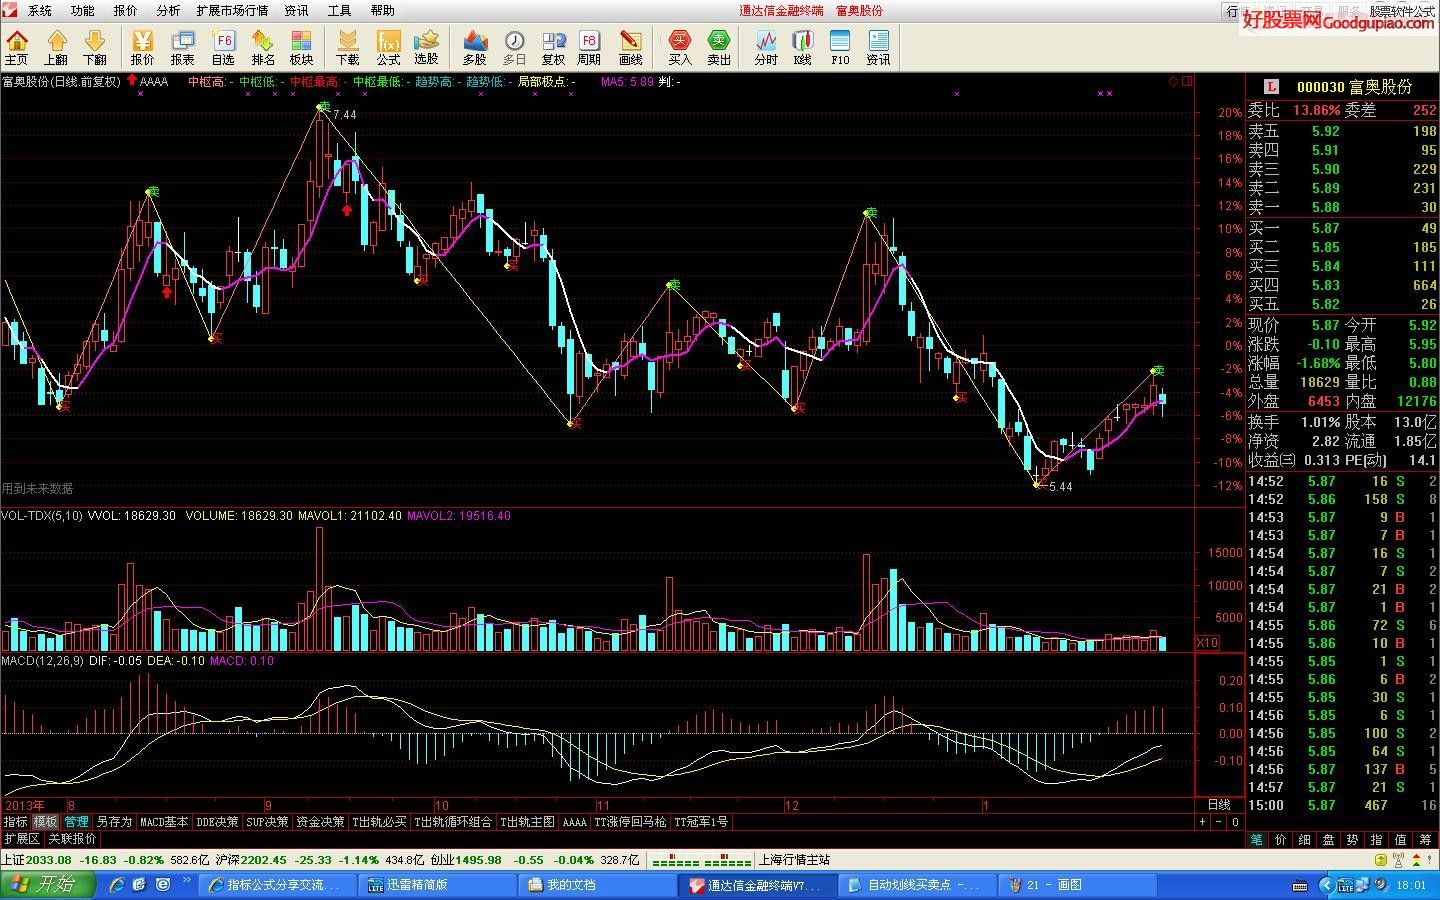Select the 筹 chip distribution tab
This screenshot has width=1440, height=900.
(x=1425, y=840)
